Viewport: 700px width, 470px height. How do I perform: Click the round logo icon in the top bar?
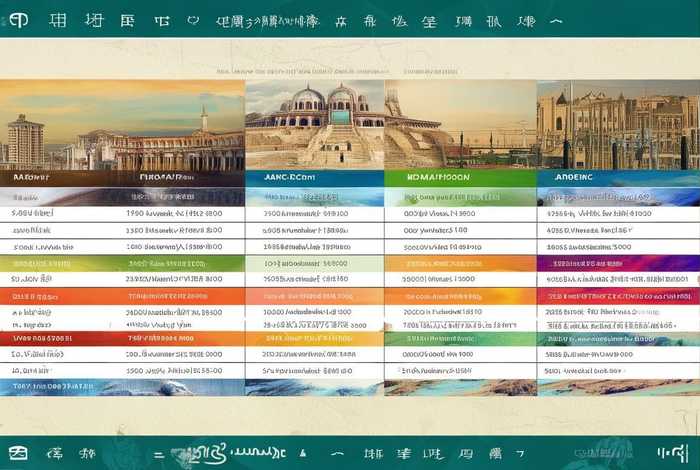pyautogui.click(x=18, y=20)
